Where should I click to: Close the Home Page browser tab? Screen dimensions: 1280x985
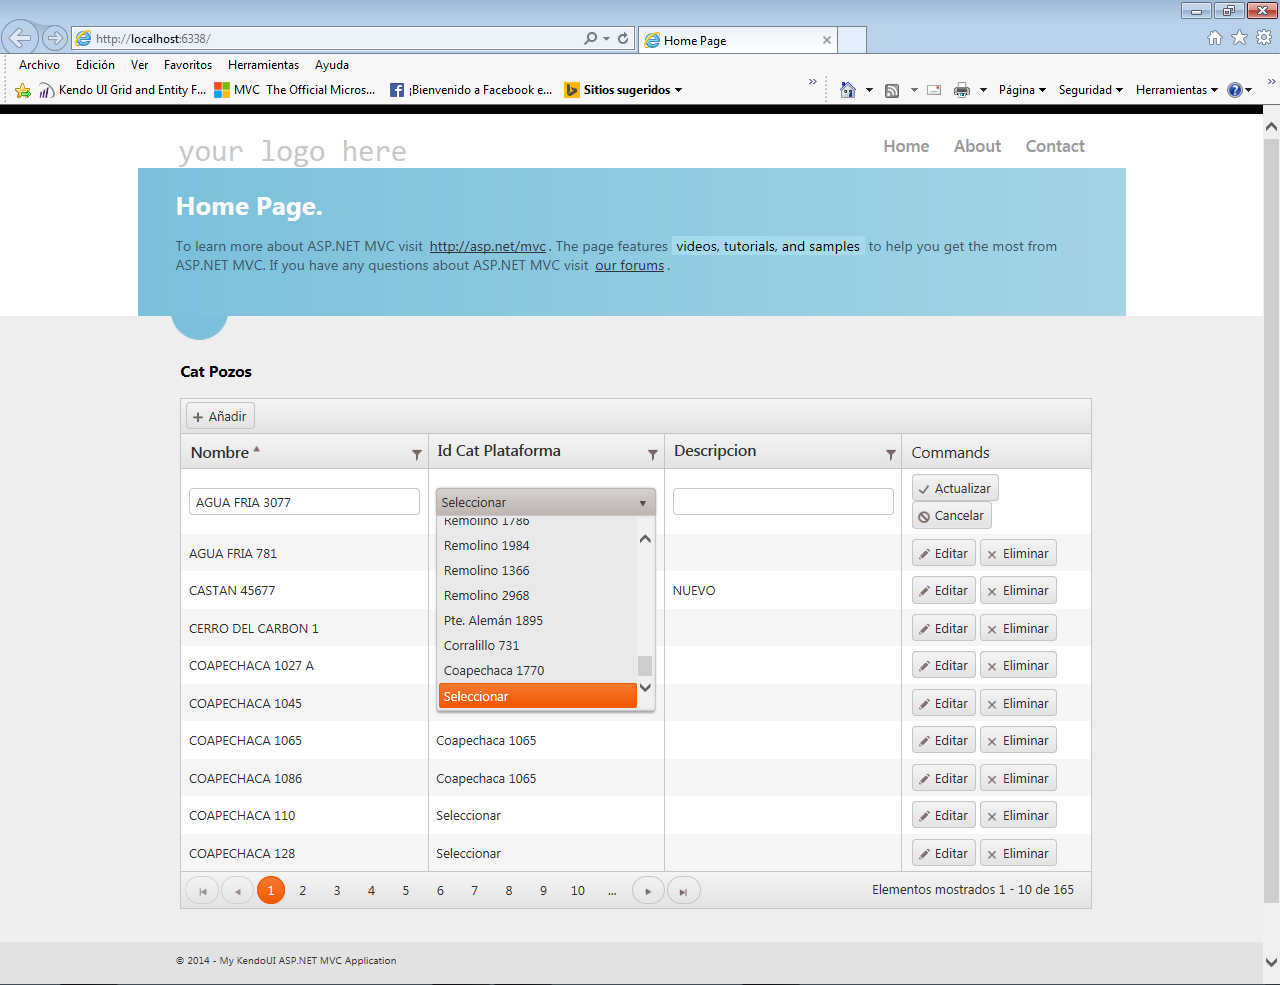tap(827, 40)
